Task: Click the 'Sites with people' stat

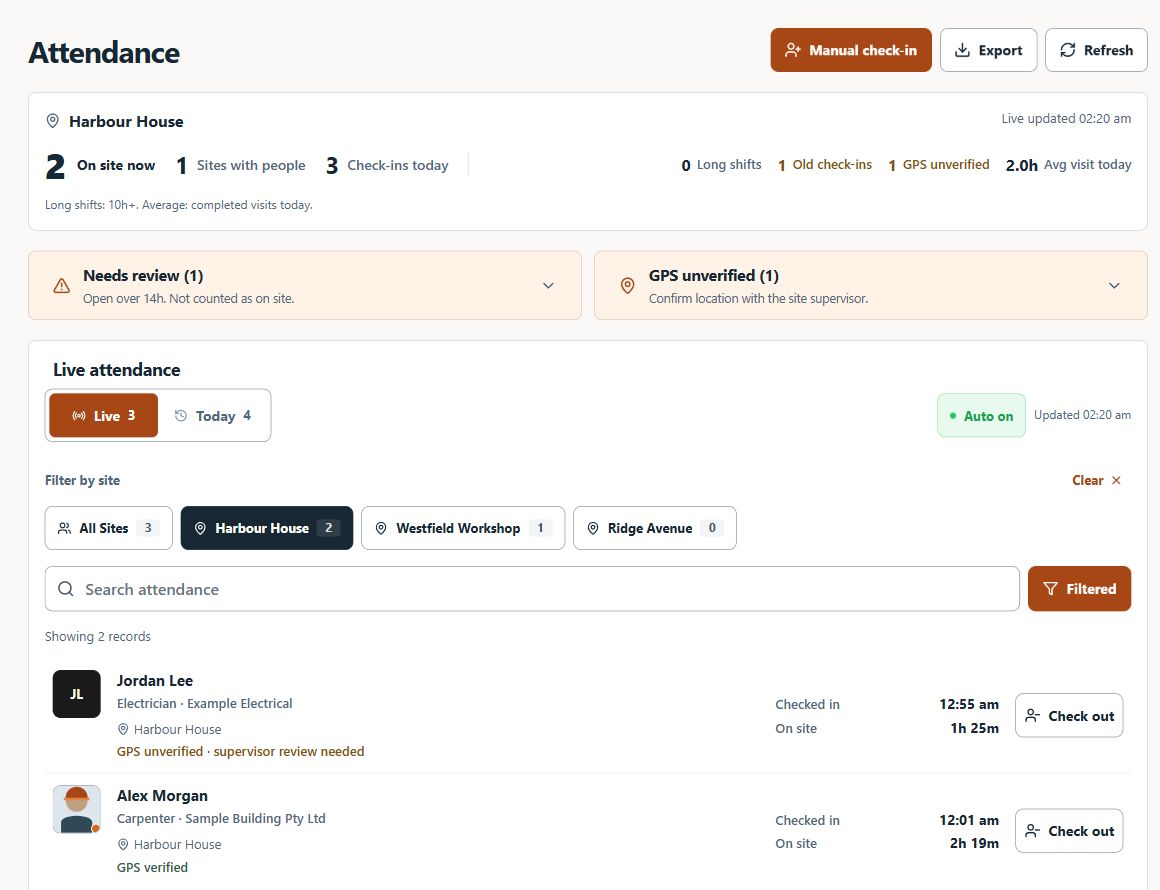Action: [x=240, y=166]
